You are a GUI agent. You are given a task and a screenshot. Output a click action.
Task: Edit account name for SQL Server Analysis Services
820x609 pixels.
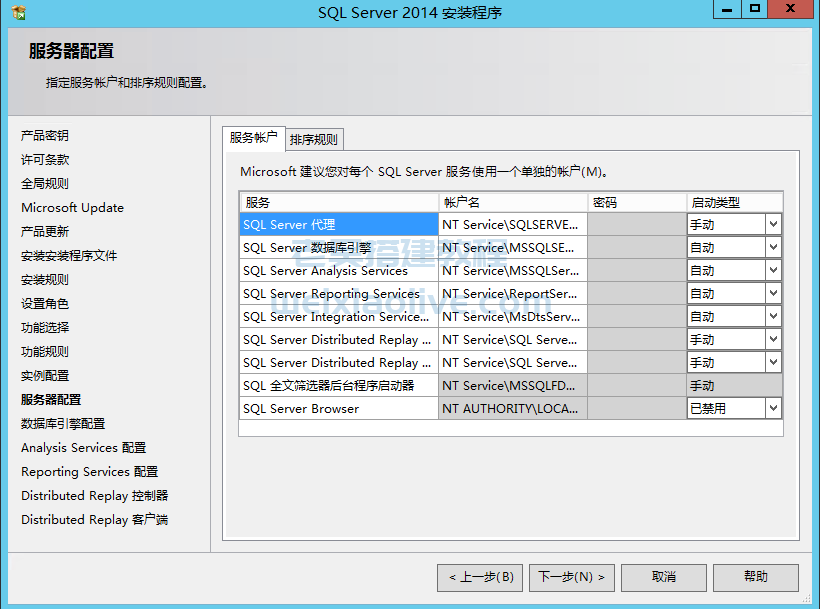click(512, 271)
